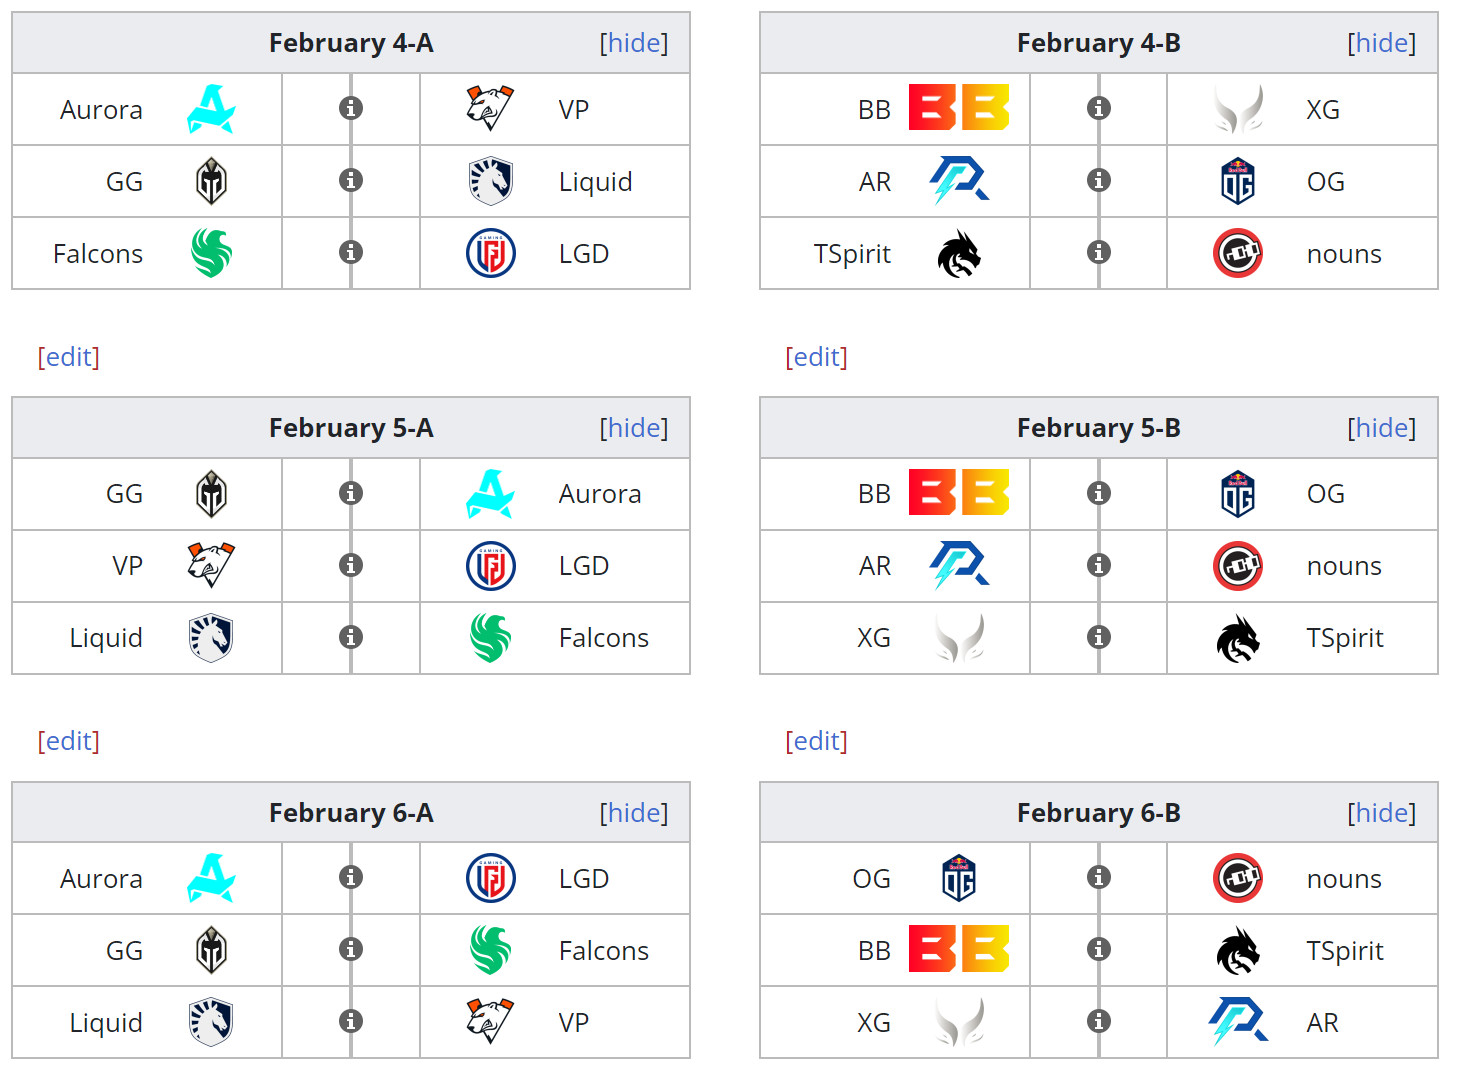1471x1084 pixels.
Task: Collapse the February 5-A table
Action: coord(634,428)
